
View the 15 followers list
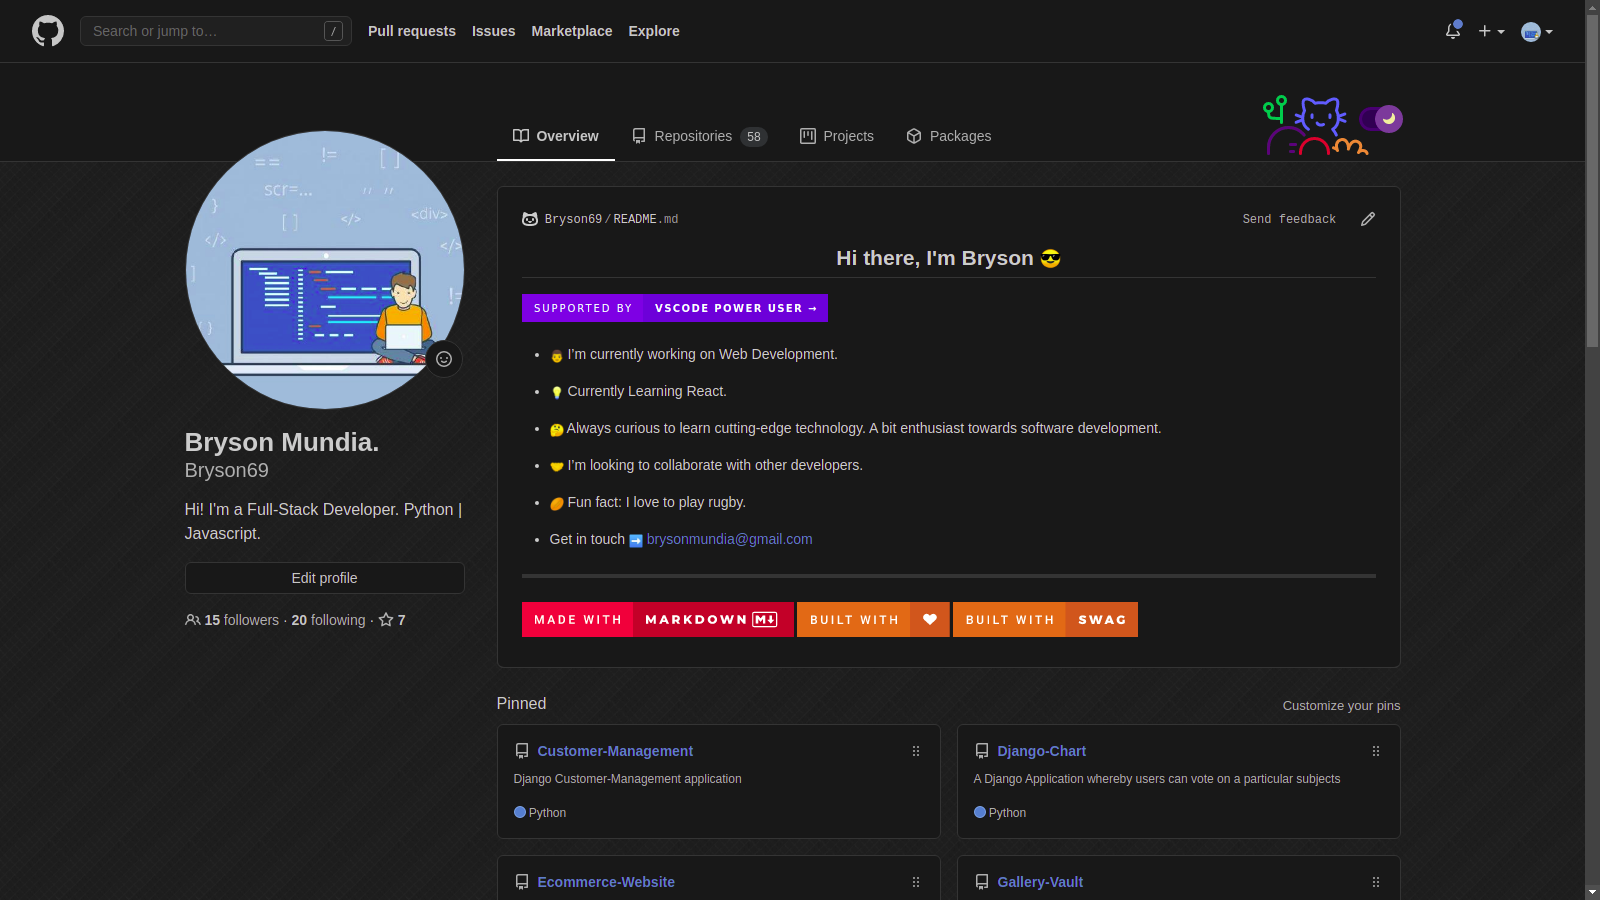click(241, 620)
